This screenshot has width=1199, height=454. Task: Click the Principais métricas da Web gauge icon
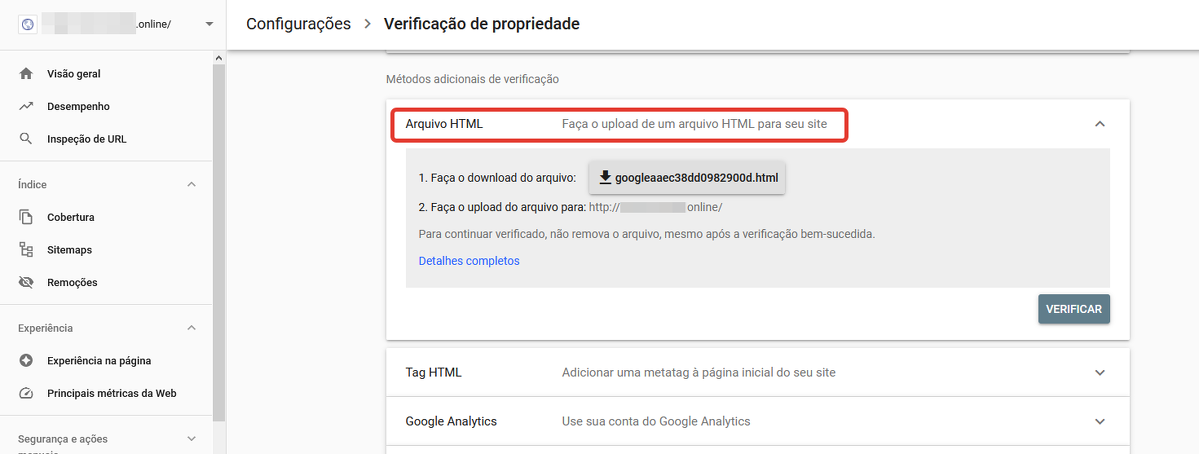26,394
